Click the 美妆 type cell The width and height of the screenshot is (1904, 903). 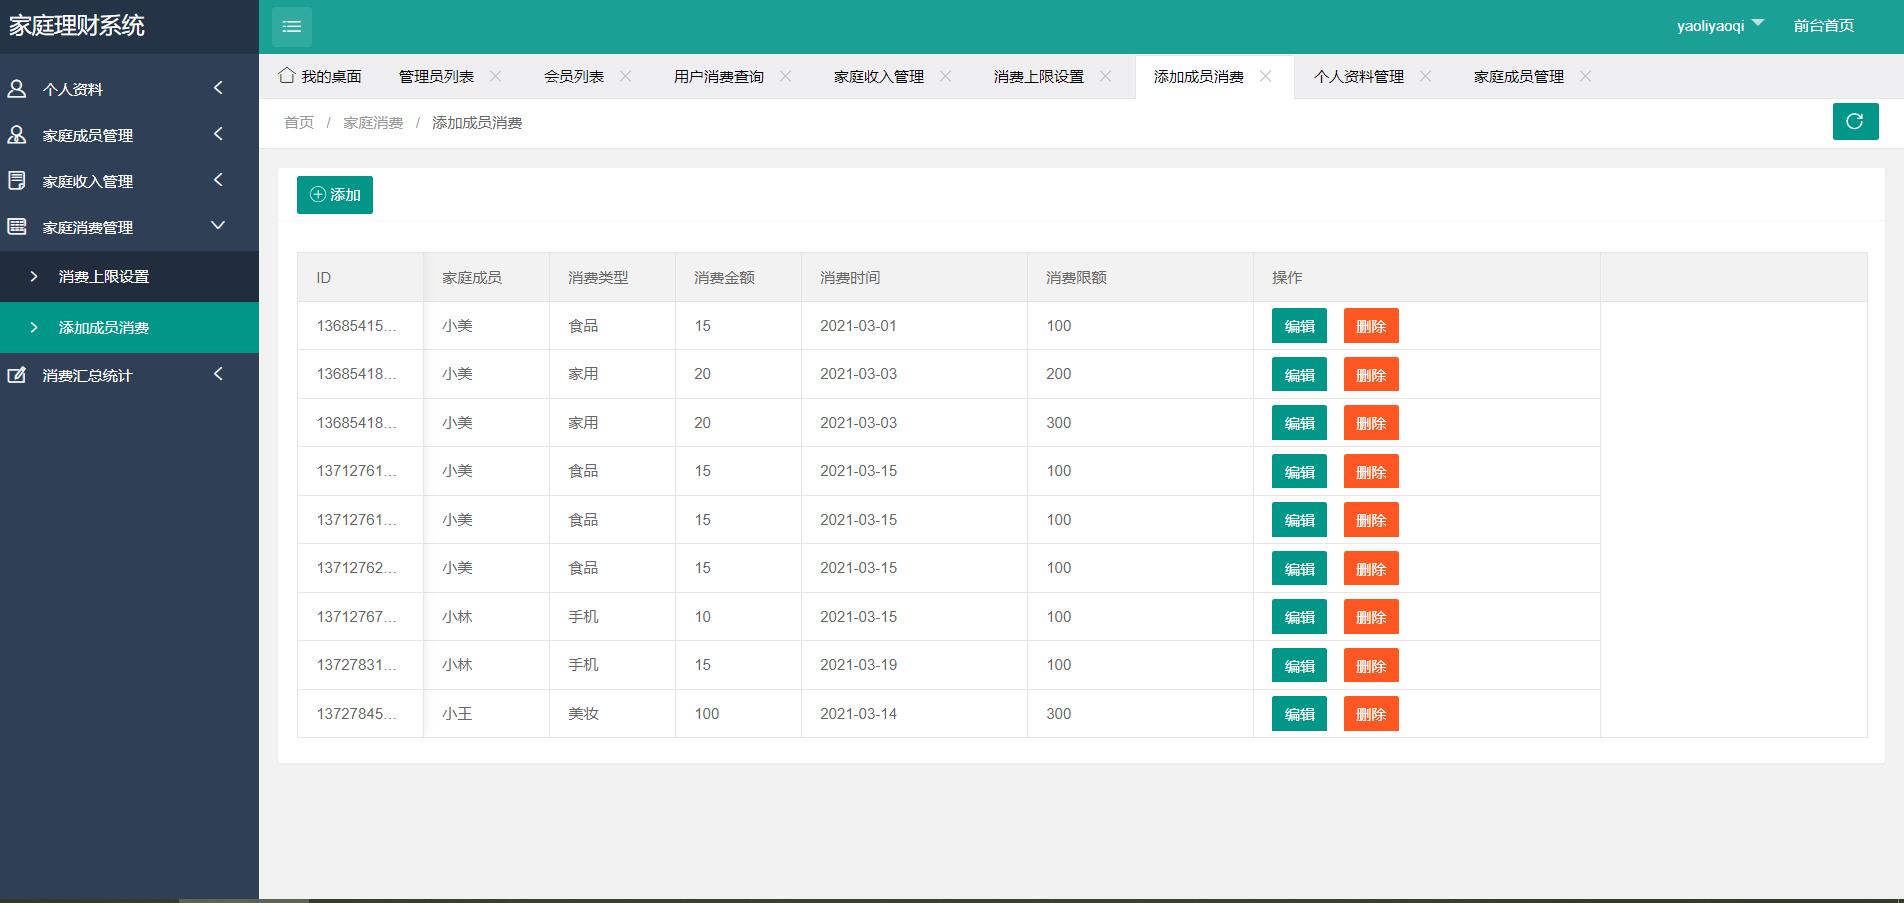point(612,714)
